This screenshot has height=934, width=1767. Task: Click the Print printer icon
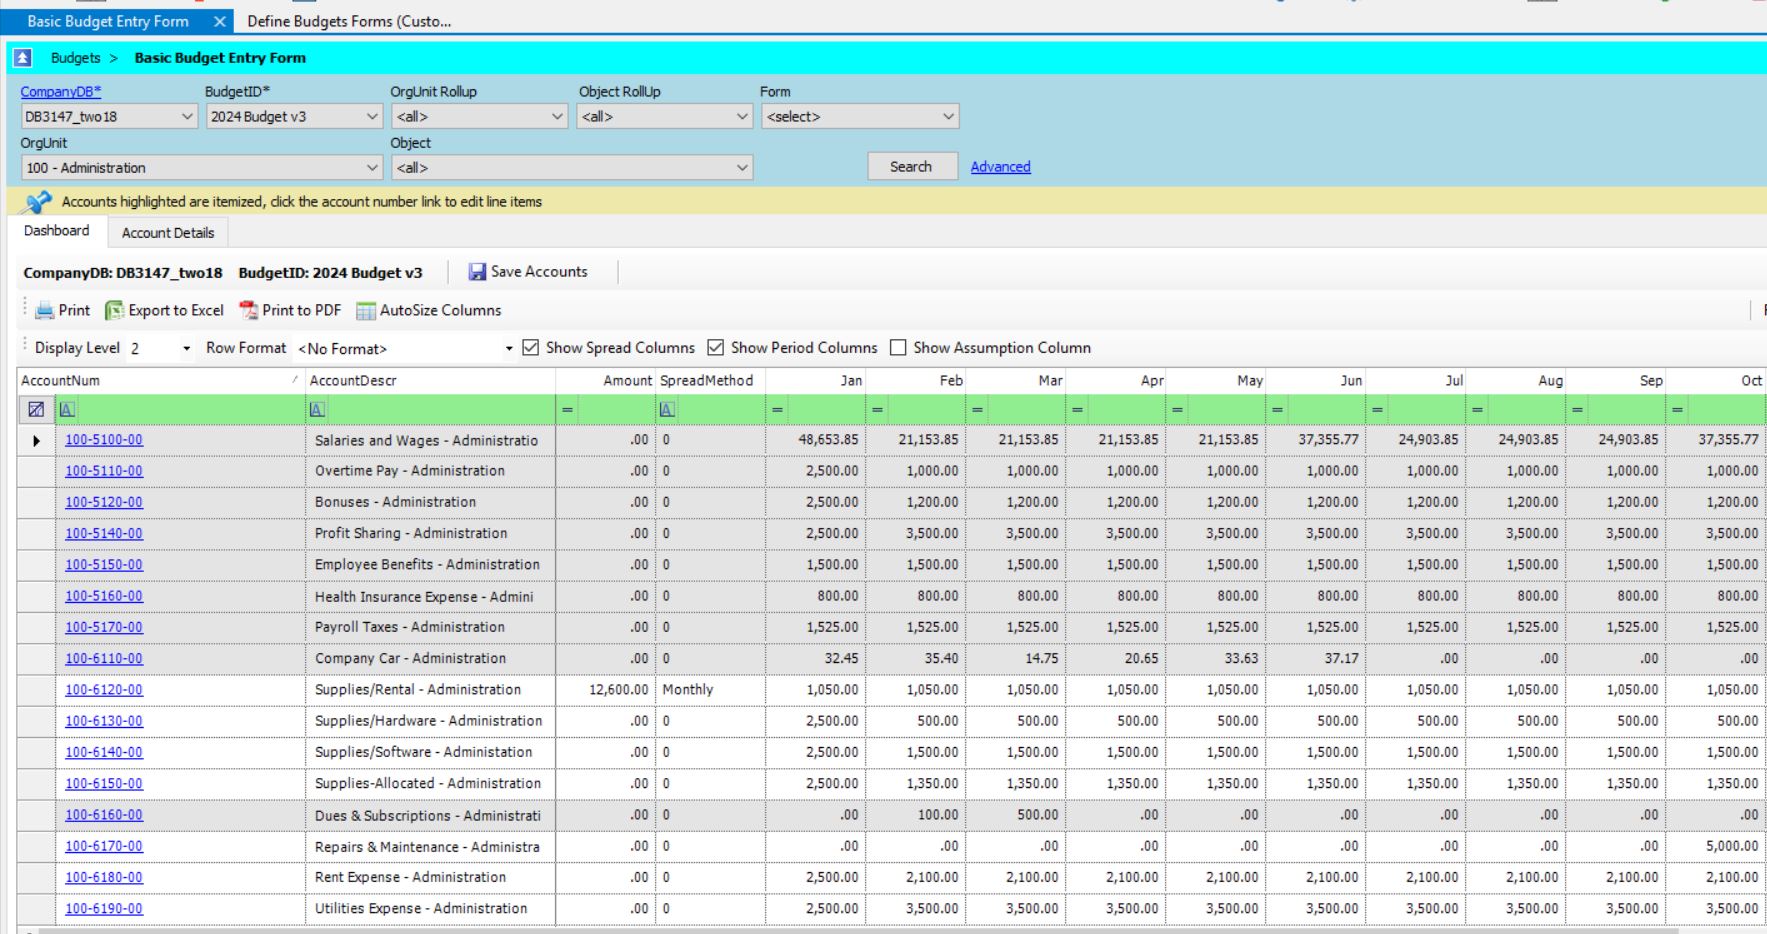(45, 311)
